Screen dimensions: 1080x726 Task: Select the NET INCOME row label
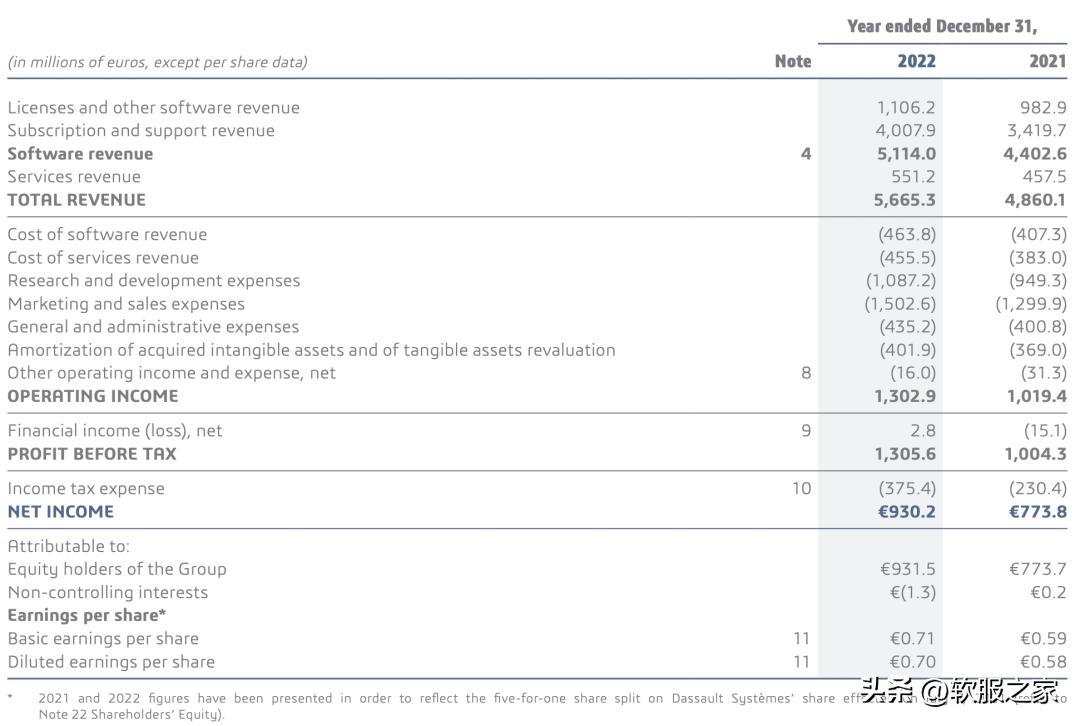pyautogui.click(x=60, y=511)
